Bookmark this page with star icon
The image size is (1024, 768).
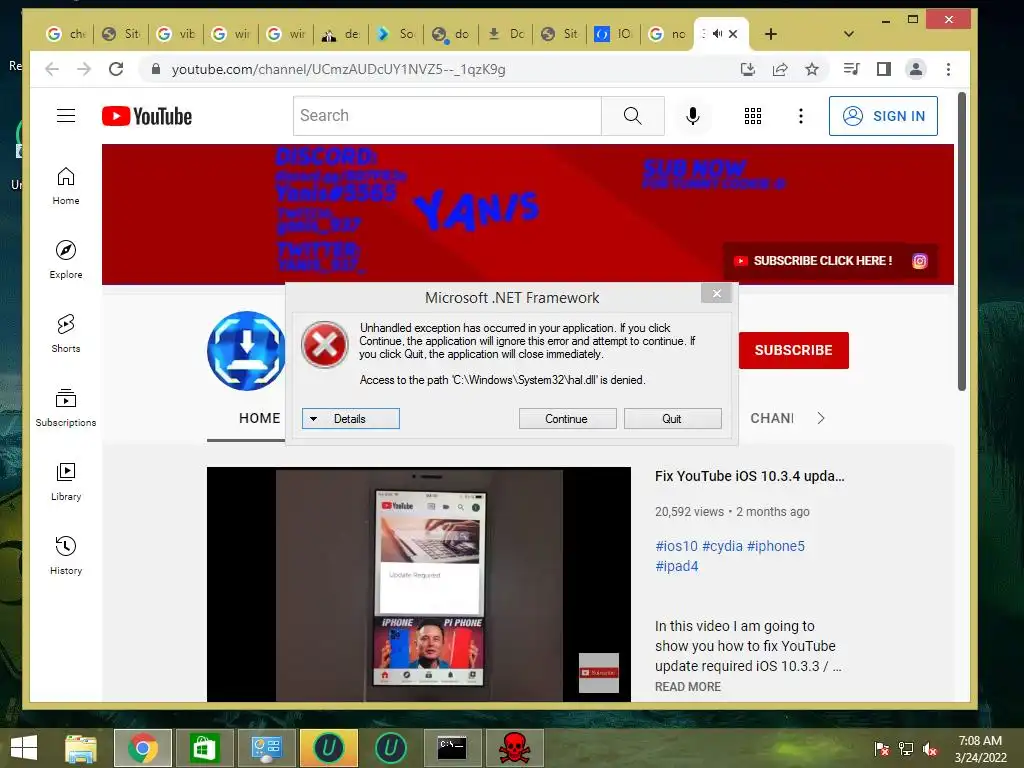pyautogui.click(x=812, y=69)
